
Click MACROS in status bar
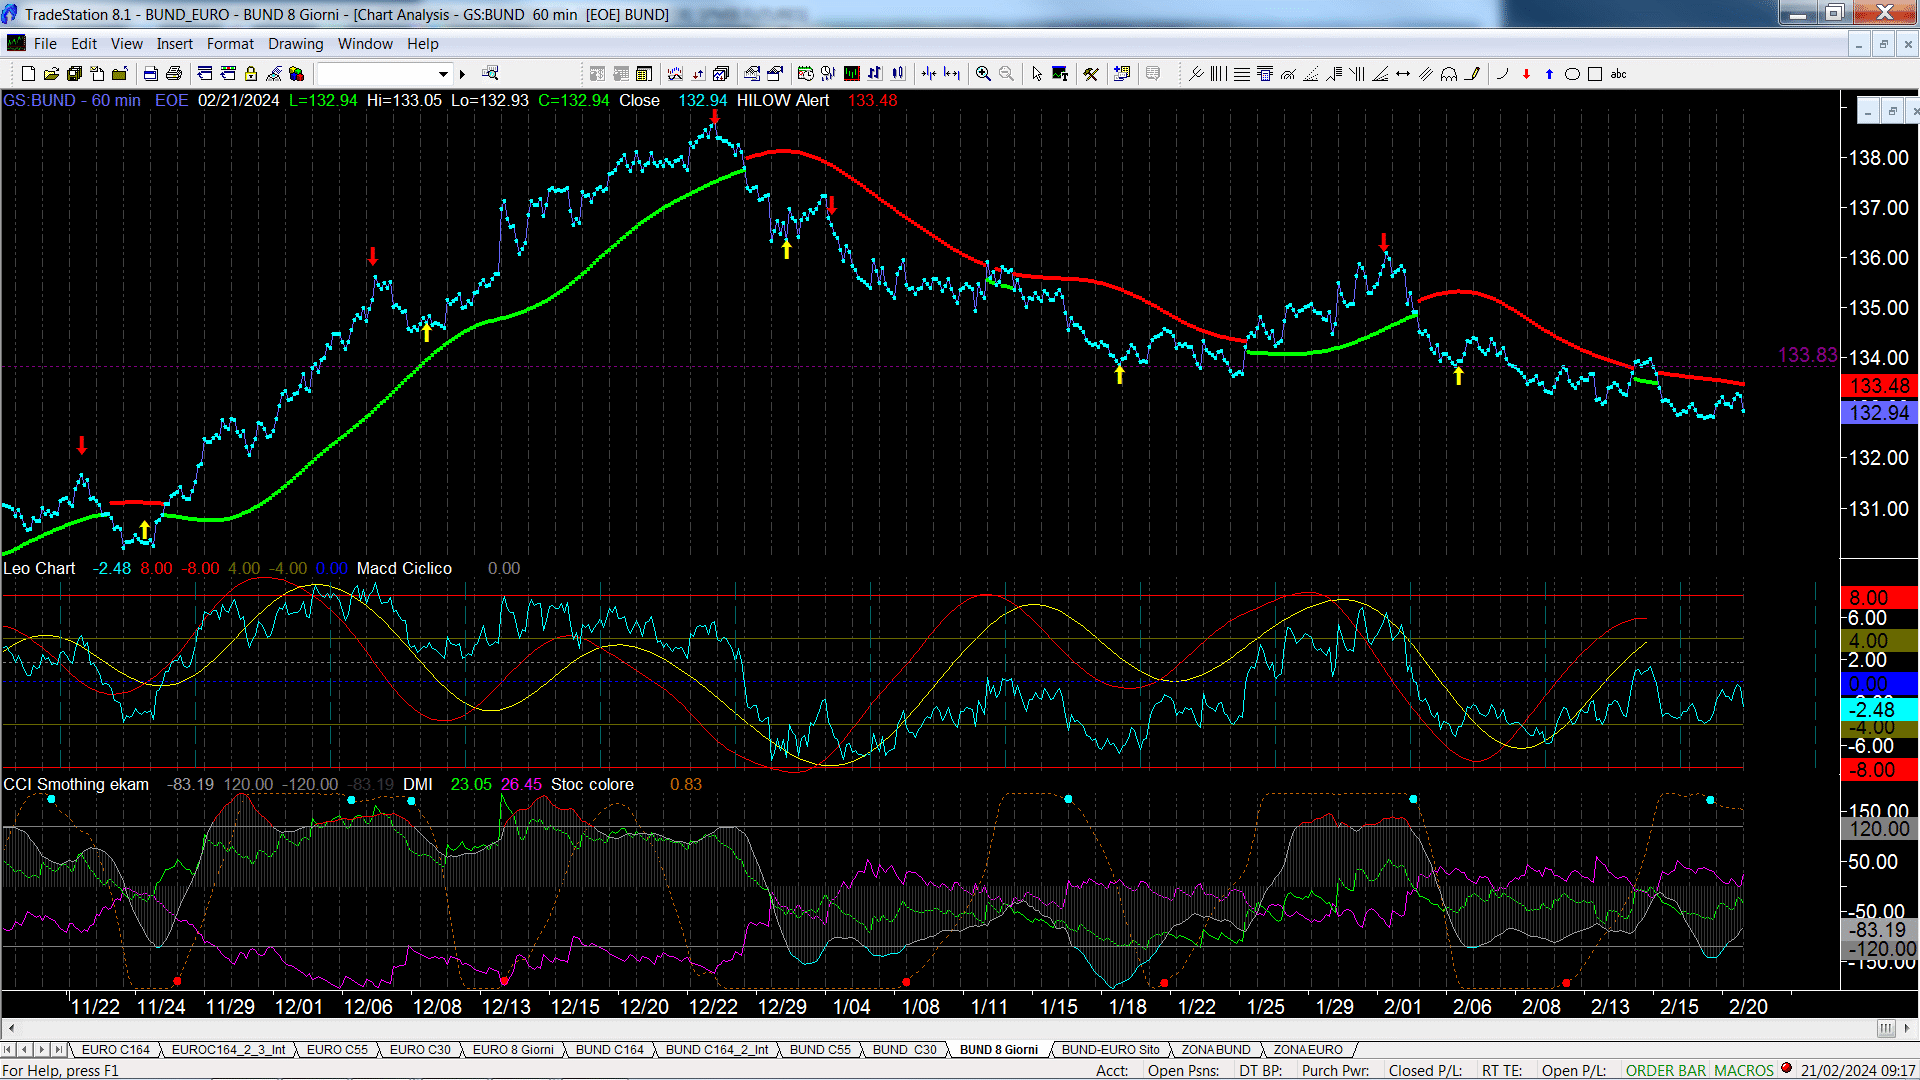click(x=1744, y=1070)
